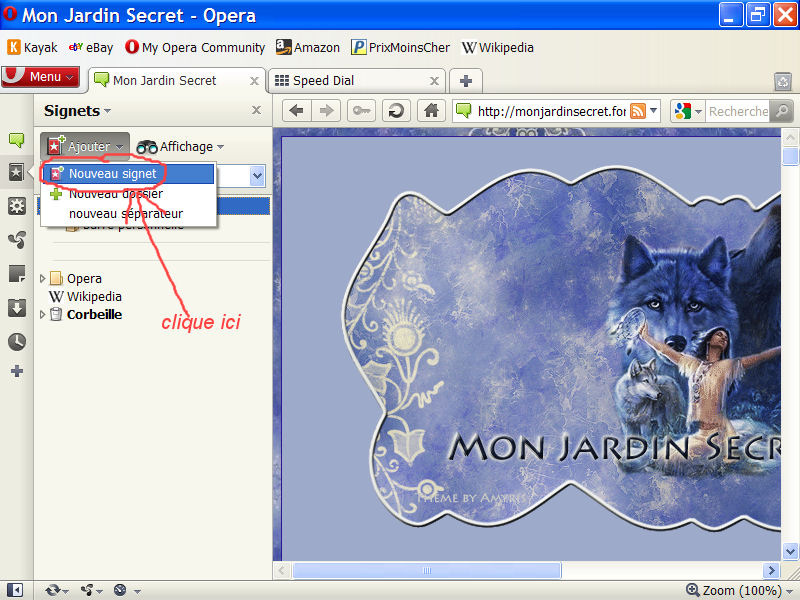Viewport: 800px width, 600px height.
Task: Open the eBay bookmark
Action: (91, 47)
